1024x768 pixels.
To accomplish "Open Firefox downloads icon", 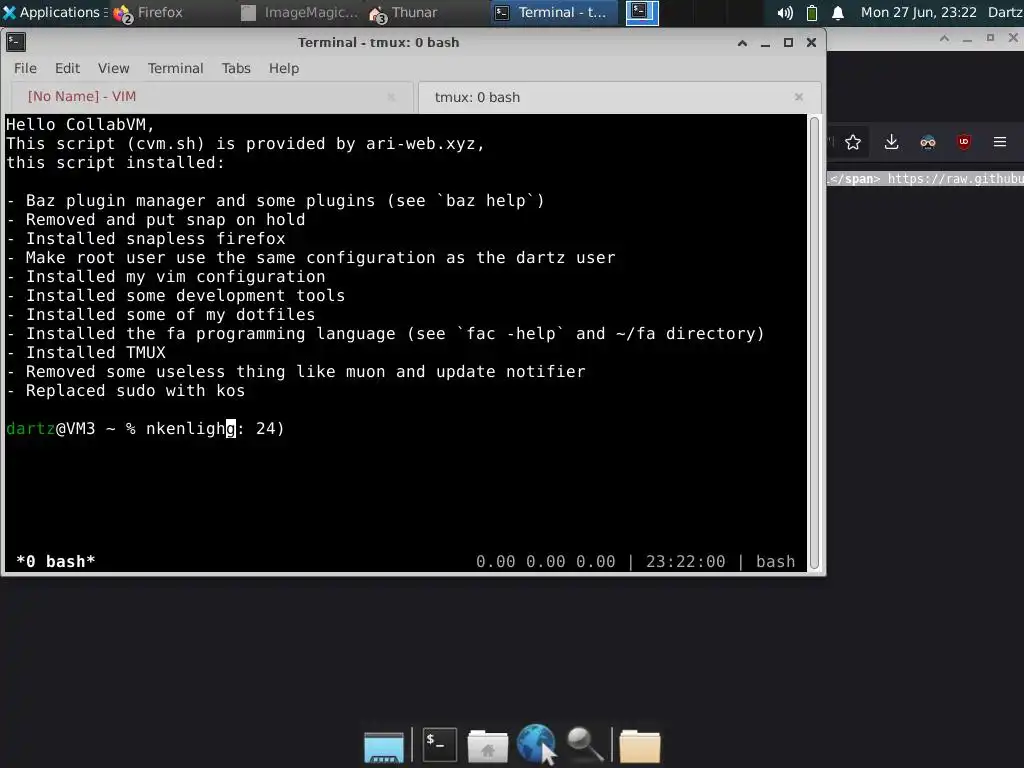I will pos(891,142).
